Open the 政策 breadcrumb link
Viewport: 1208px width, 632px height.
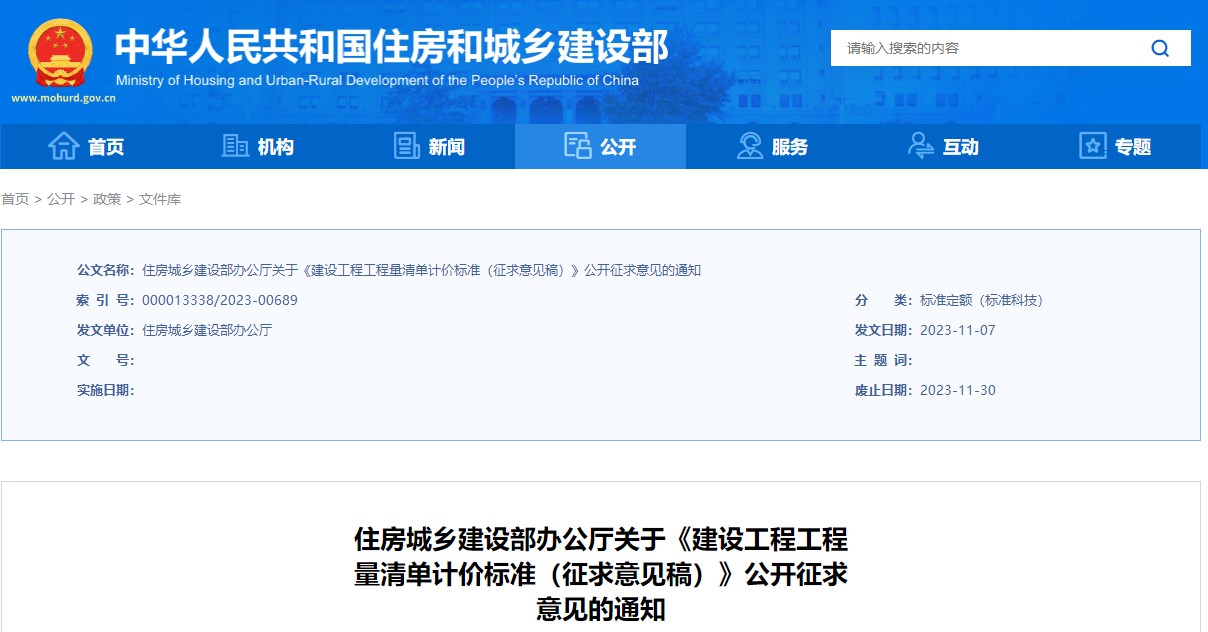106,199
